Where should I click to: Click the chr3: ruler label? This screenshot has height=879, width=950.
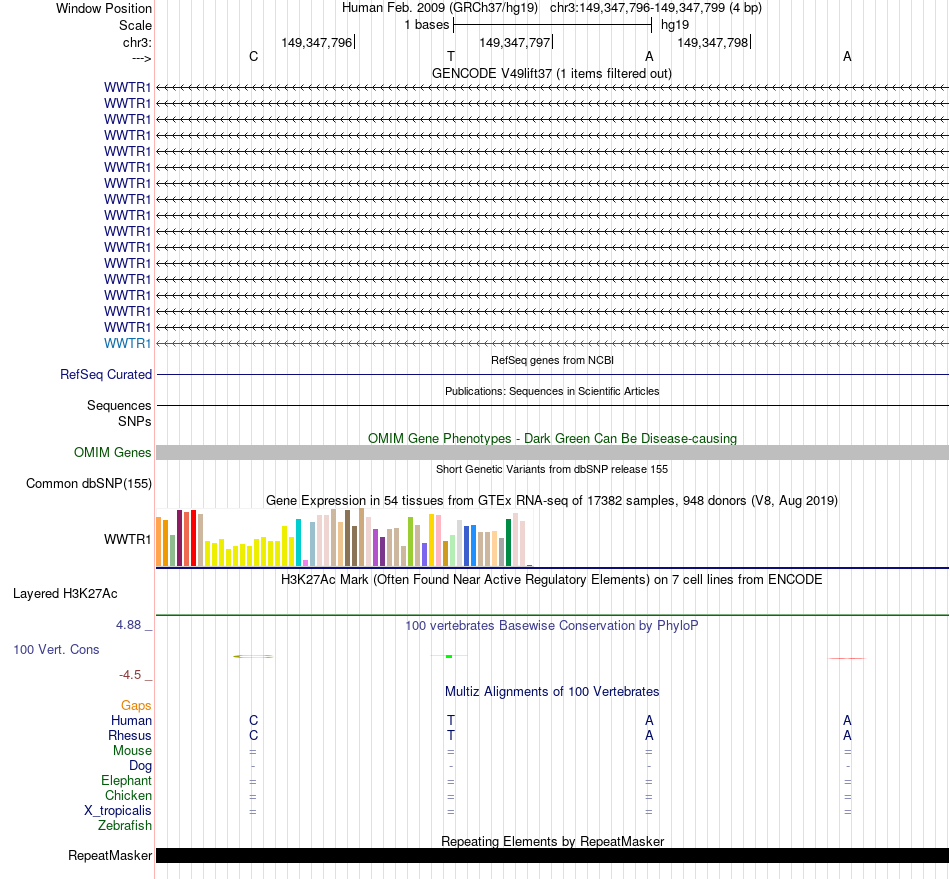pos(137,42)
